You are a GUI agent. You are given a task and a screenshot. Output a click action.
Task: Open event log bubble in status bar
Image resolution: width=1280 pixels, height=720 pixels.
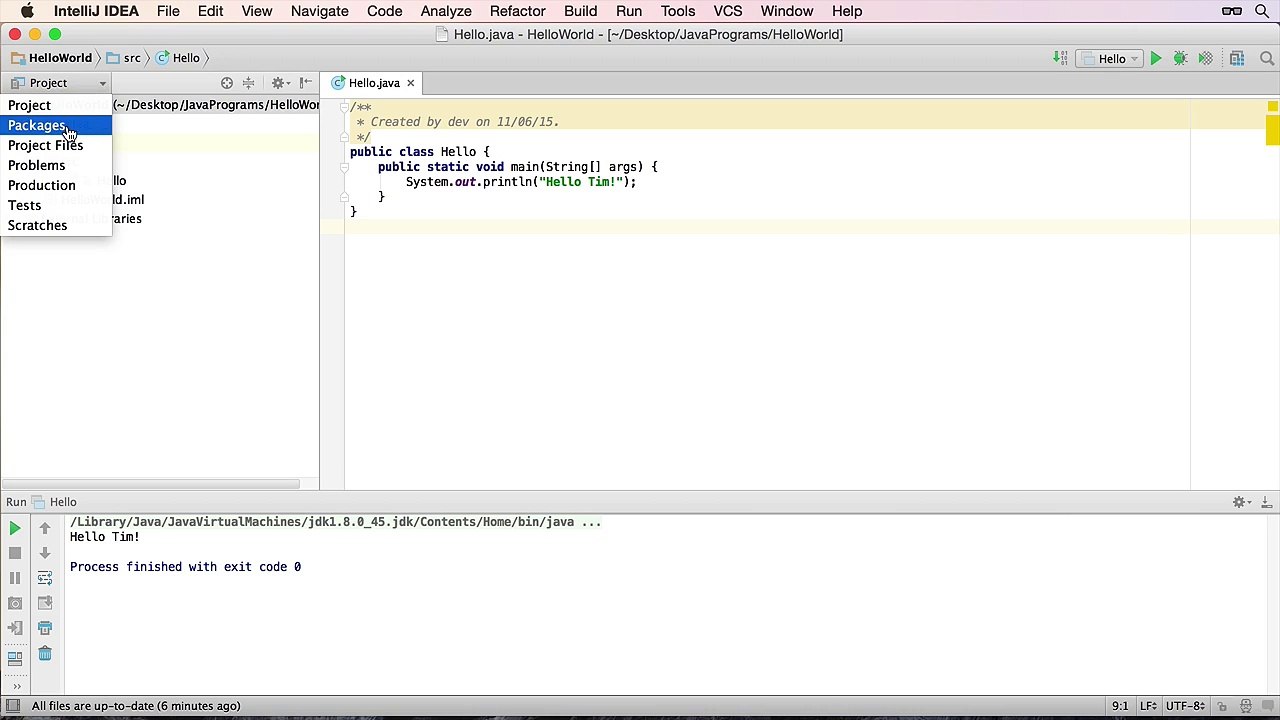tap(1268, 706)
